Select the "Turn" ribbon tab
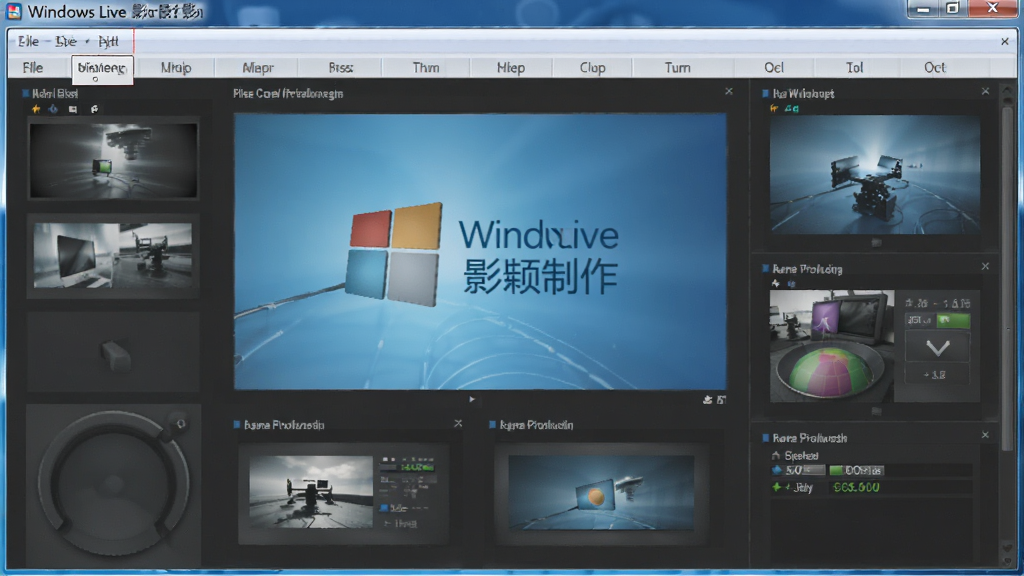The width and height of the screenshot is (1024, 576). point(677,67)
